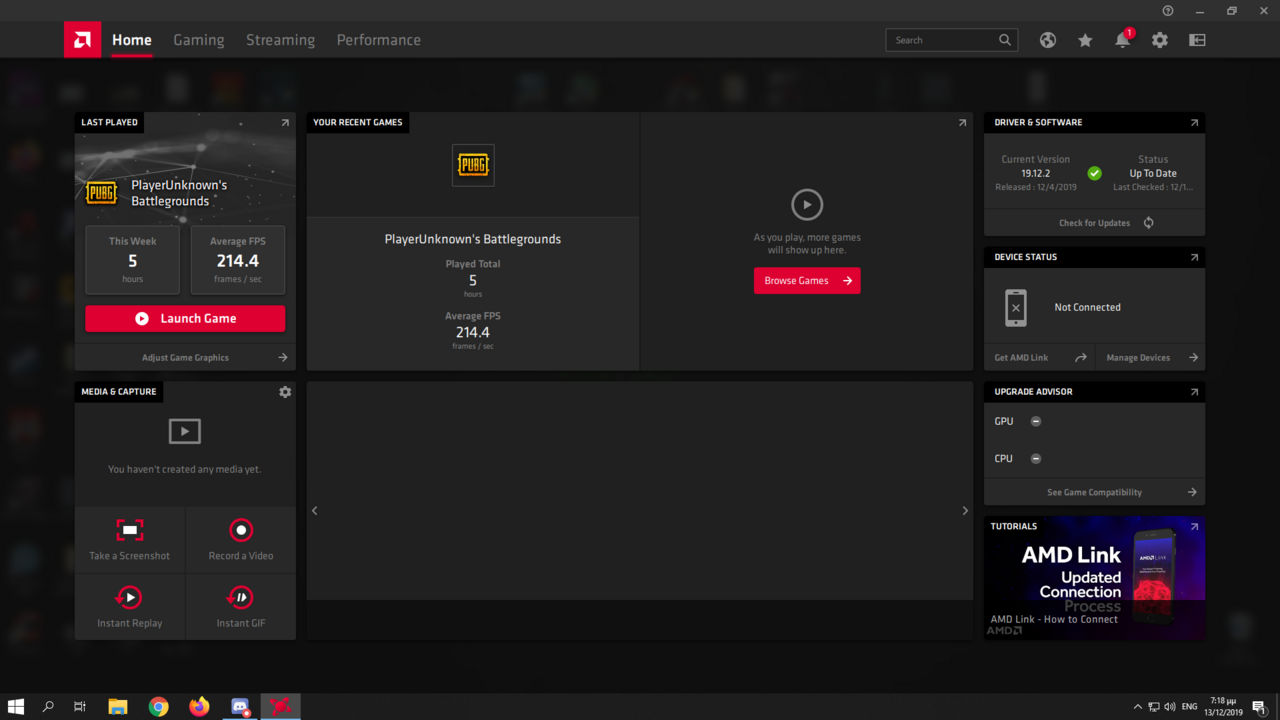1280x720 pixels.
Task: Open Media & Capture settings gear
Action: tap(285, 392)
